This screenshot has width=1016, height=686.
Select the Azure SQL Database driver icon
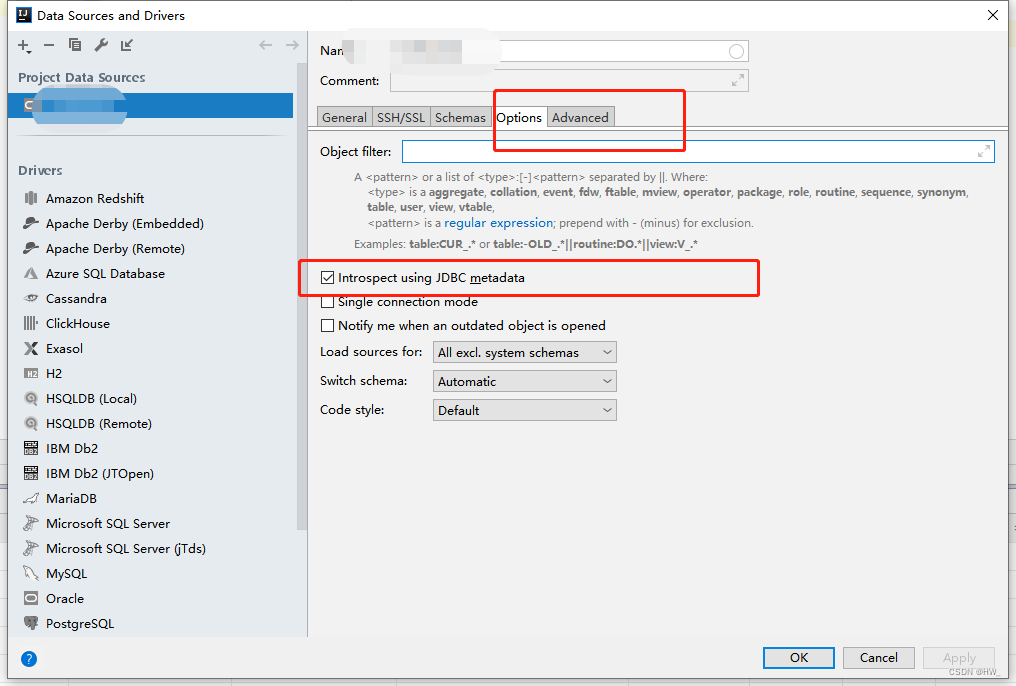pyautogui.click(x=30, y=273)
